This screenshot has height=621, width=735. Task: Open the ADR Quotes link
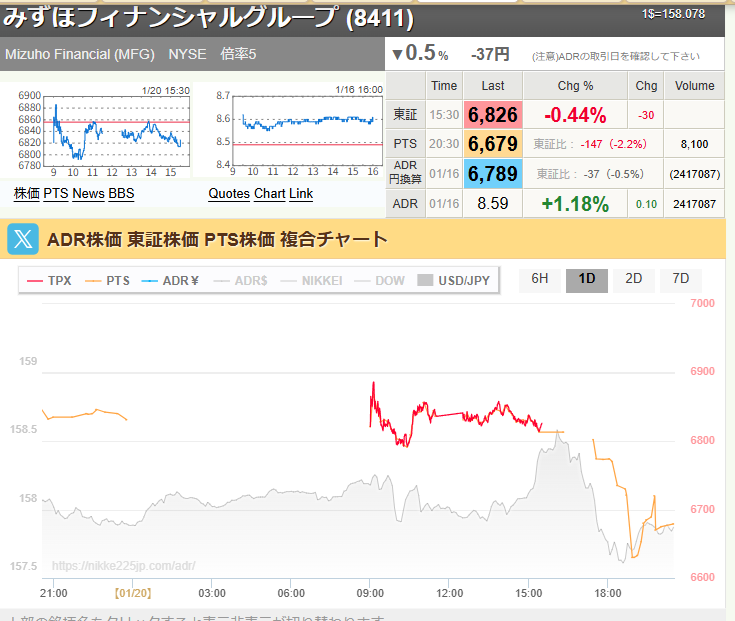229,193
